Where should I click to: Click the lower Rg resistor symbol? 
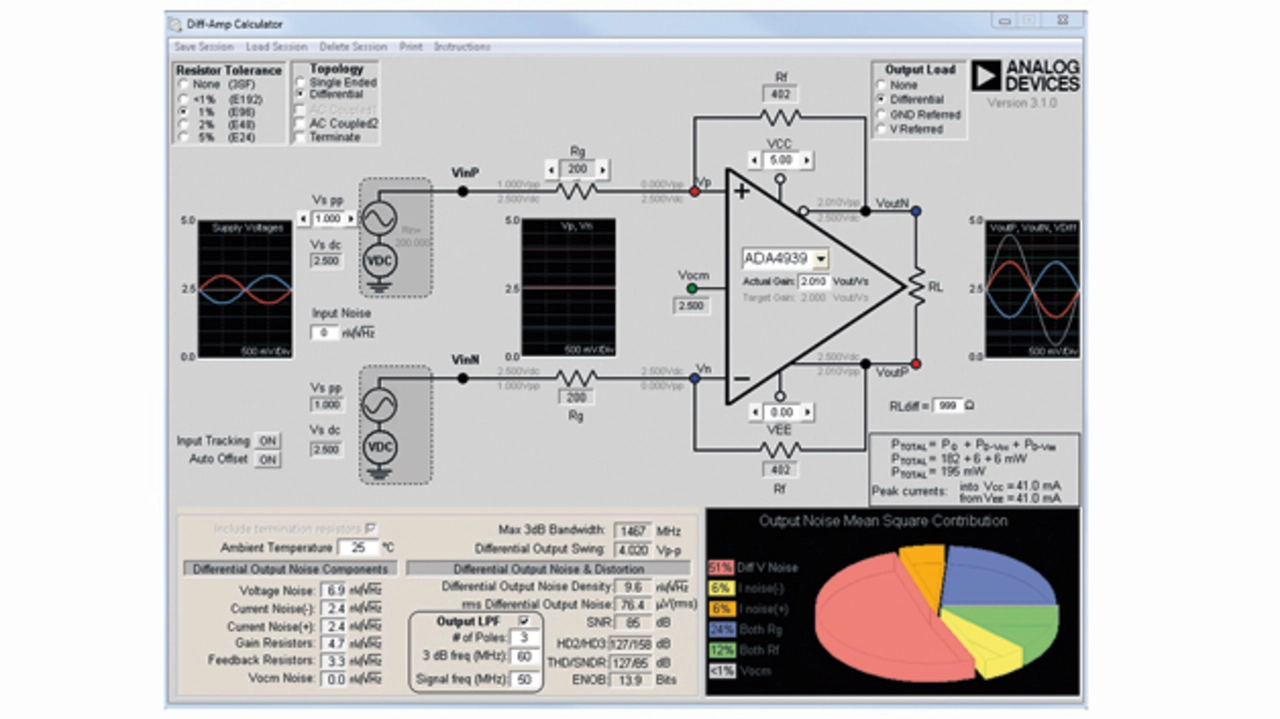tap(577, 378)
